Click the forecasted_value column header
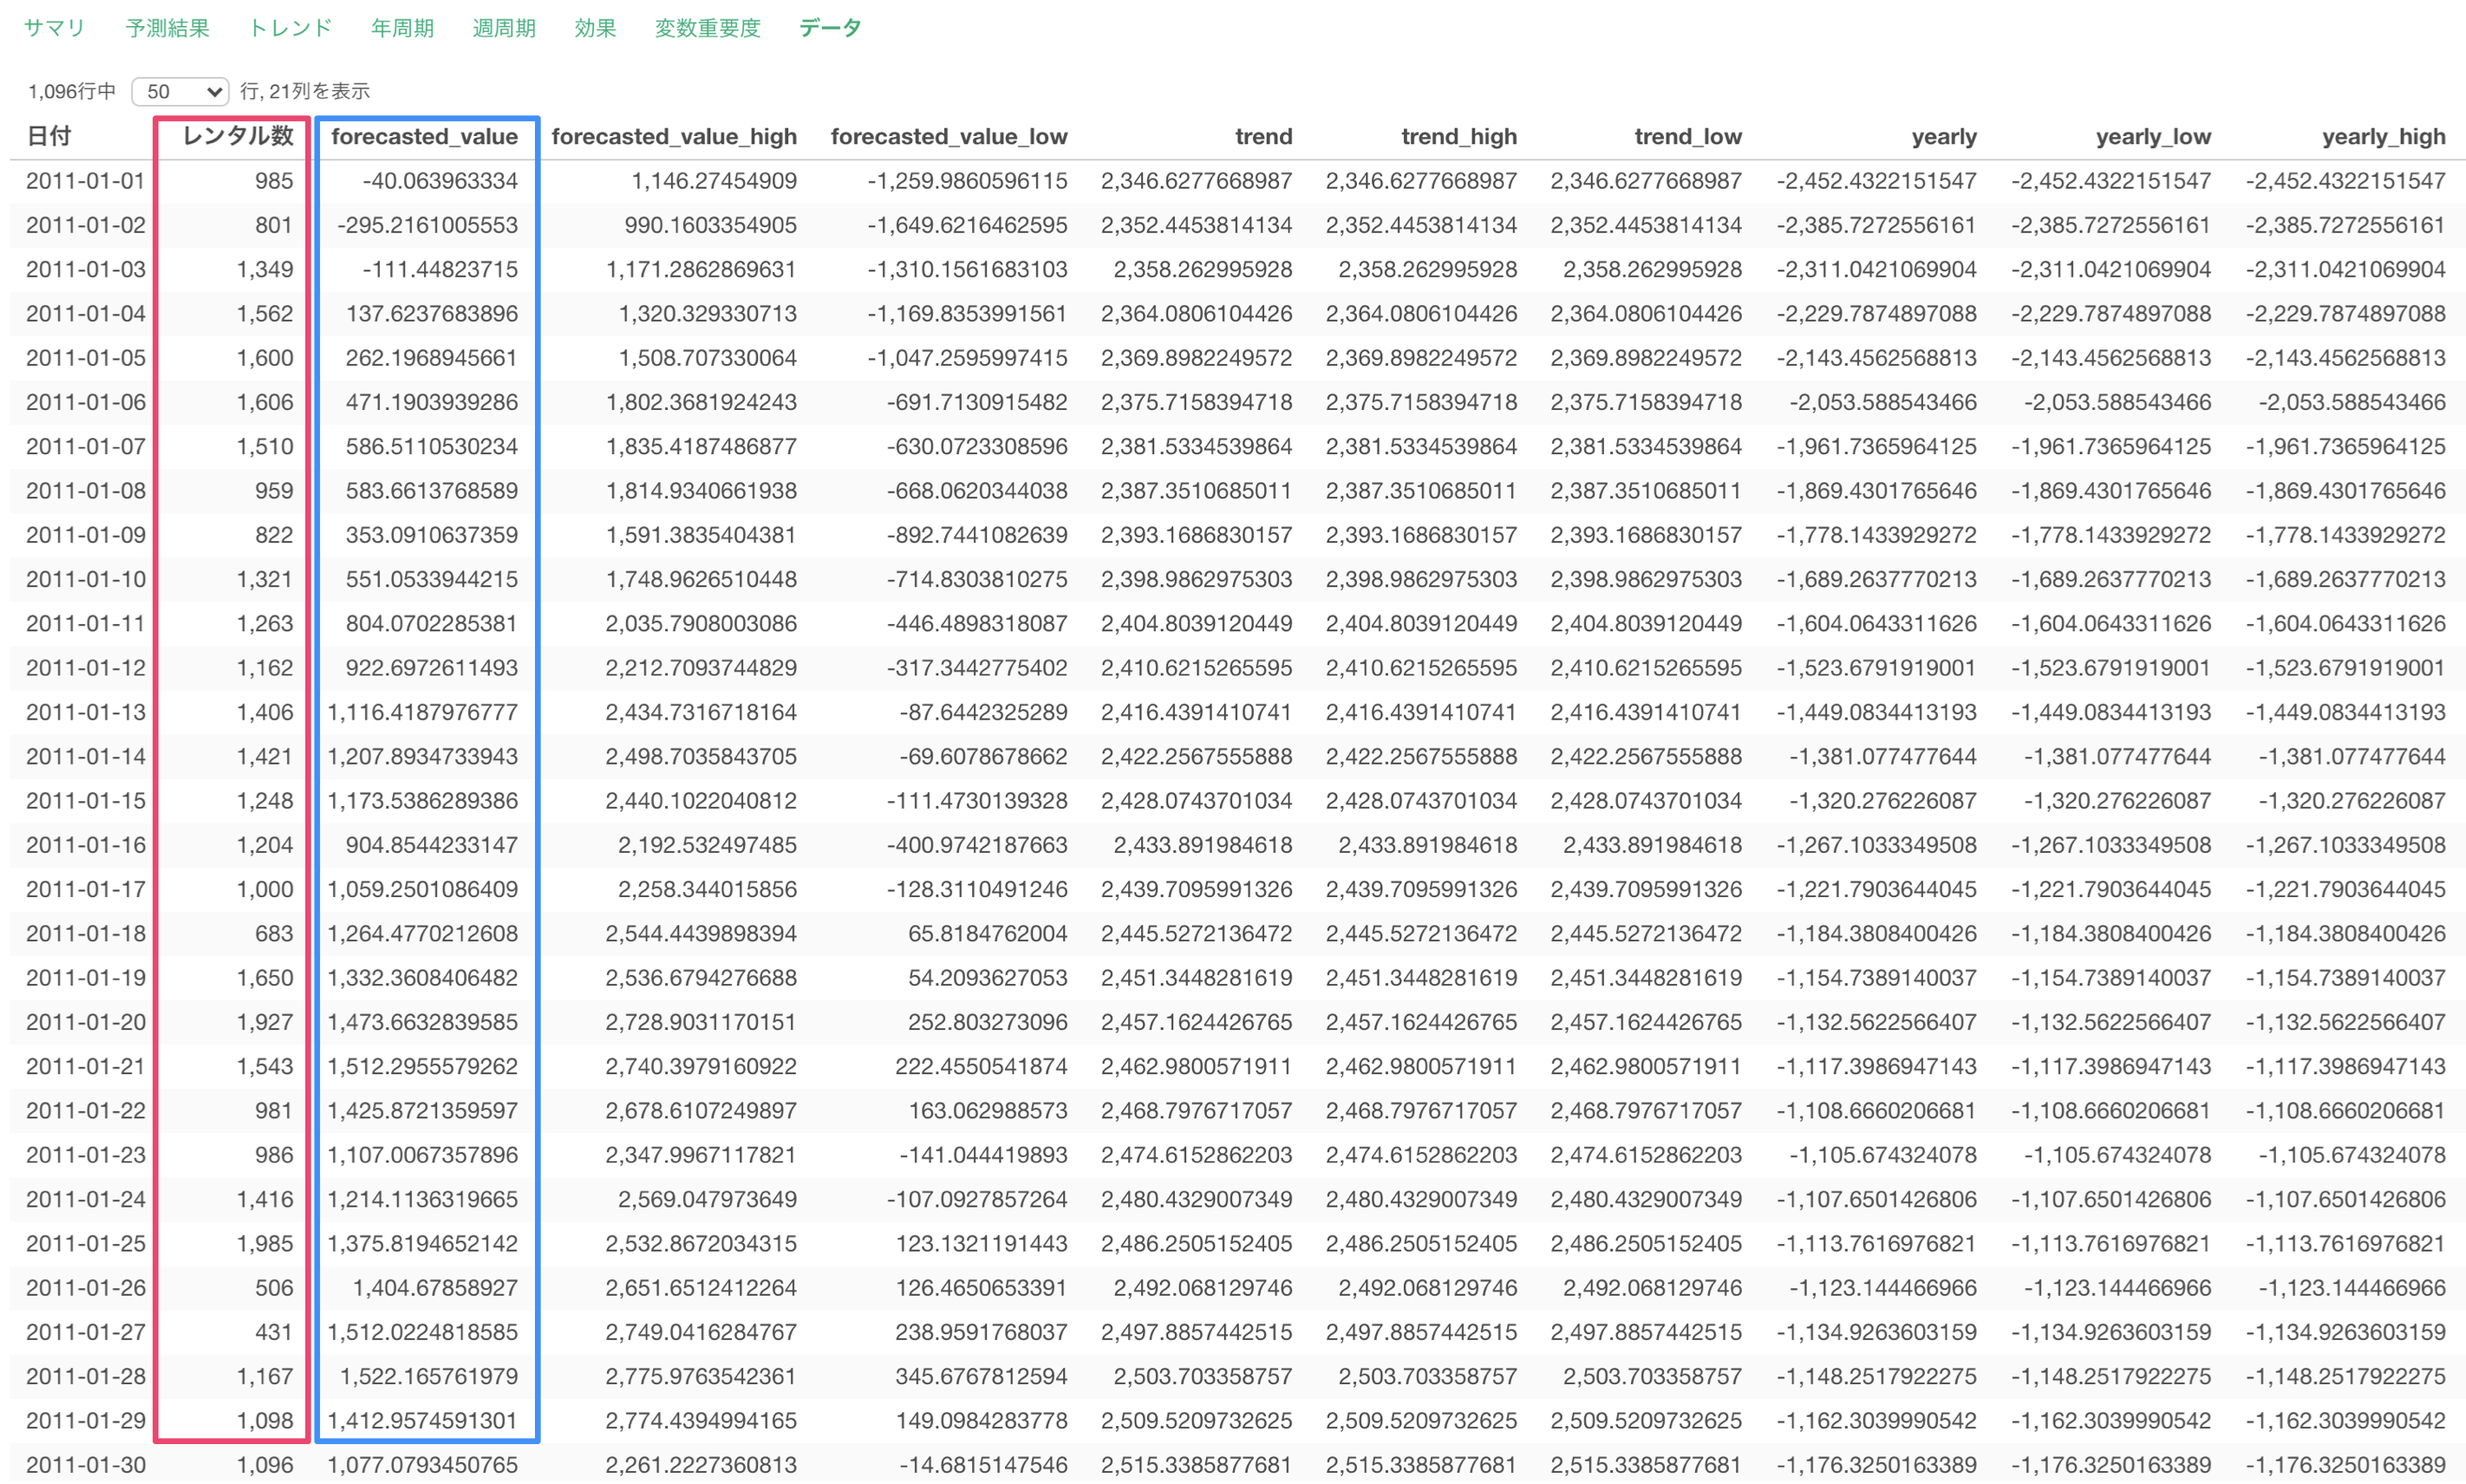 click(424, 136)
